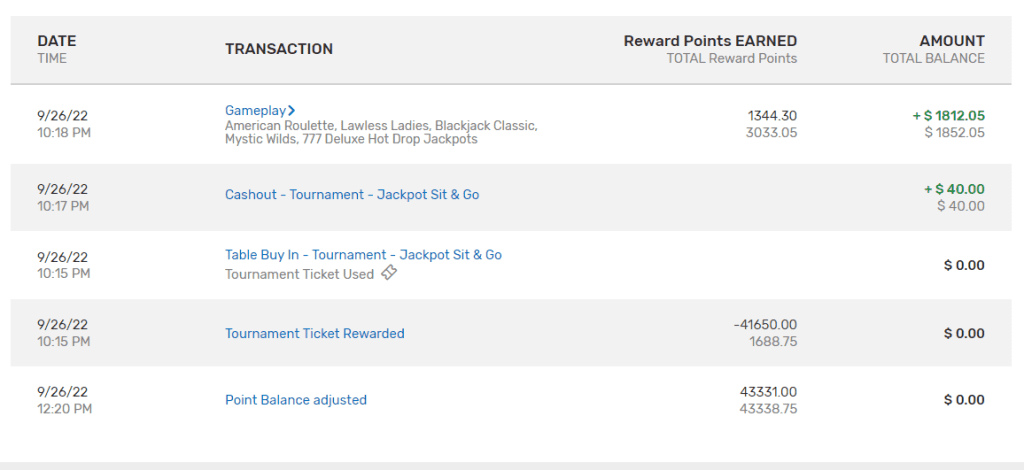This screenshot has width=1024, height=470.
Task: Open Cashout - Tournament - Jackpot Sit & Go
Action: (352, 195)
